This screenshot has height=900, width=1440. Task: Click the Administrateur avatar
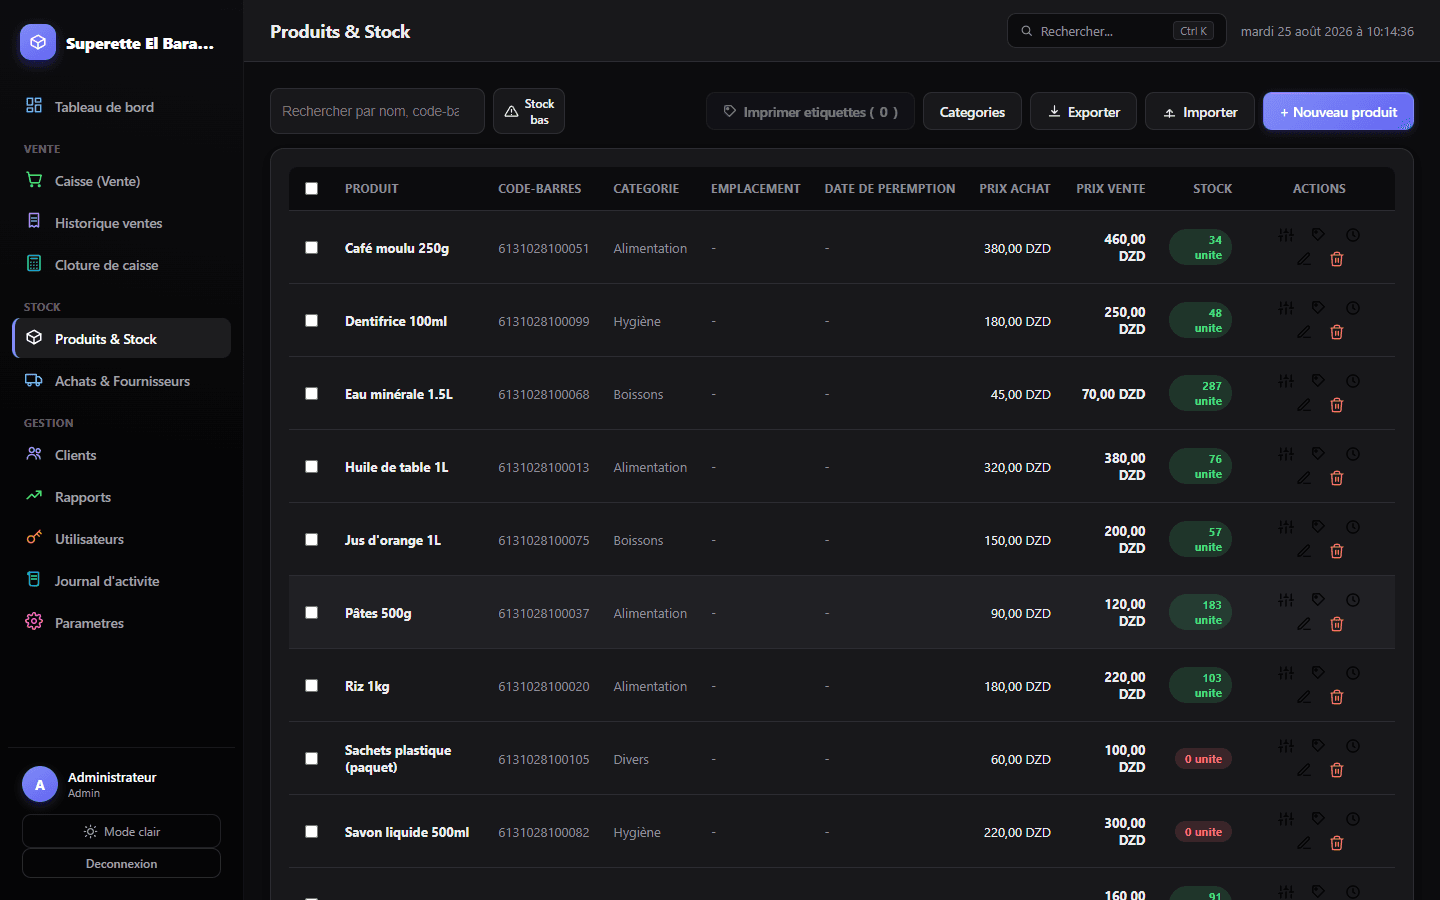tap(40, 785)
